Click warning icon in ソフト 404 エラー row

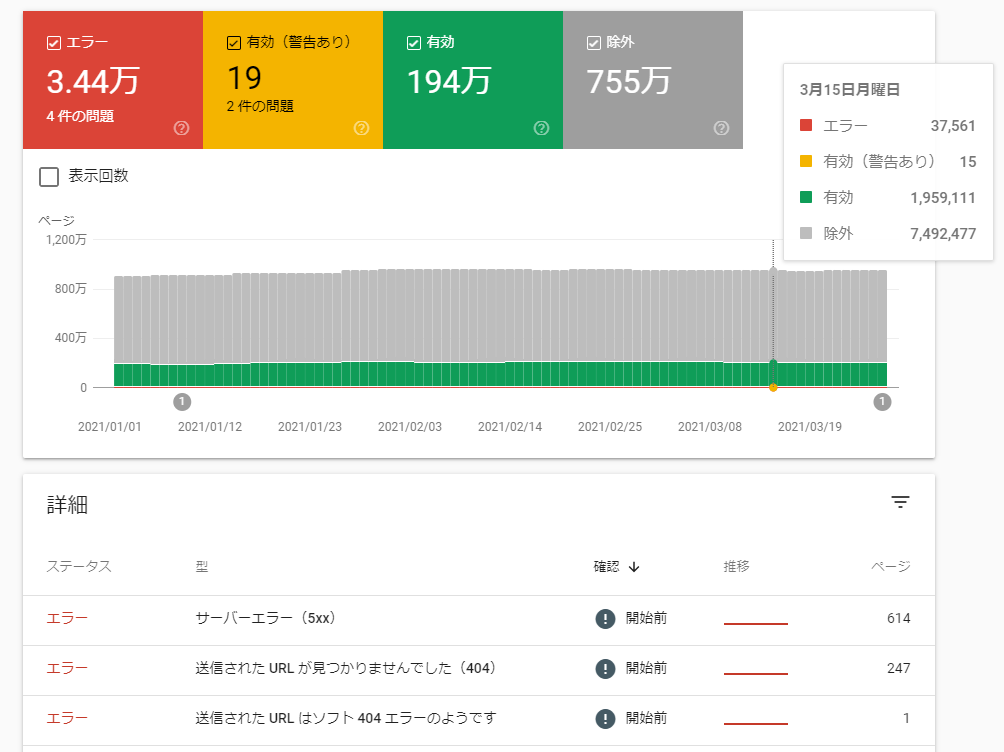pyautogui.click(x=605, y=718)
